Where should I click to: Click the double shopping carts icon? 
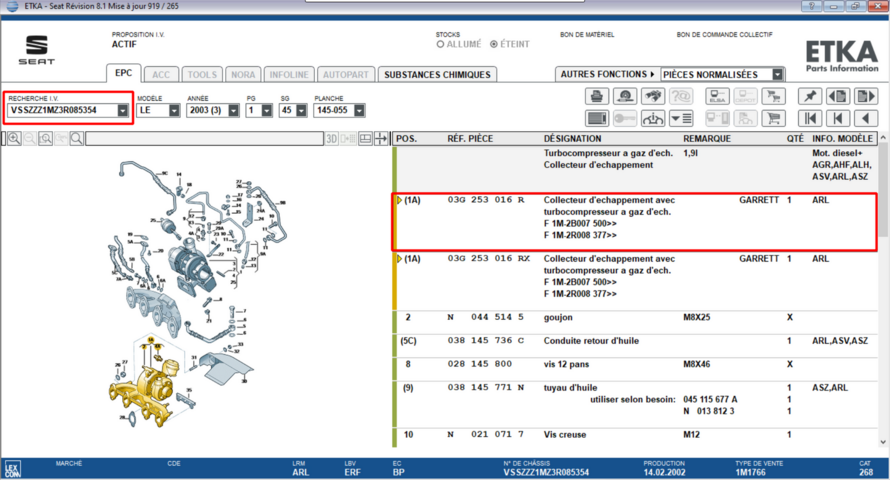click(x=773, y=96)
